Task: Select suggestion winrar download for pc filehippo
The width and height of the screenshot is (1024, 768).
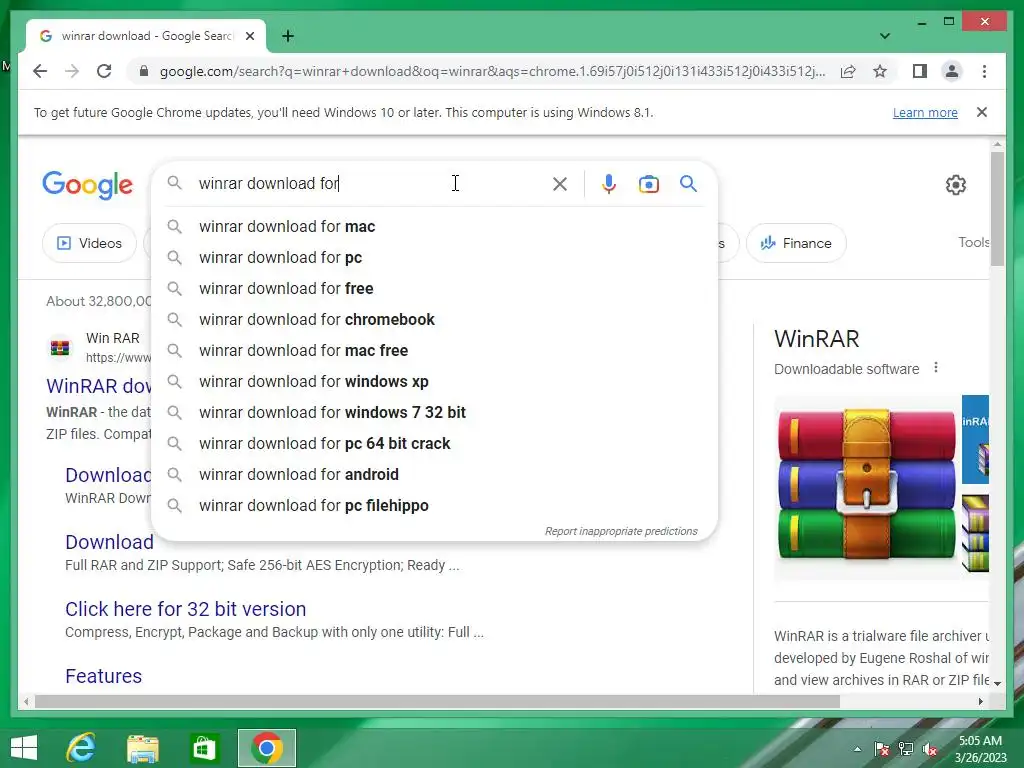Action: 434,505
